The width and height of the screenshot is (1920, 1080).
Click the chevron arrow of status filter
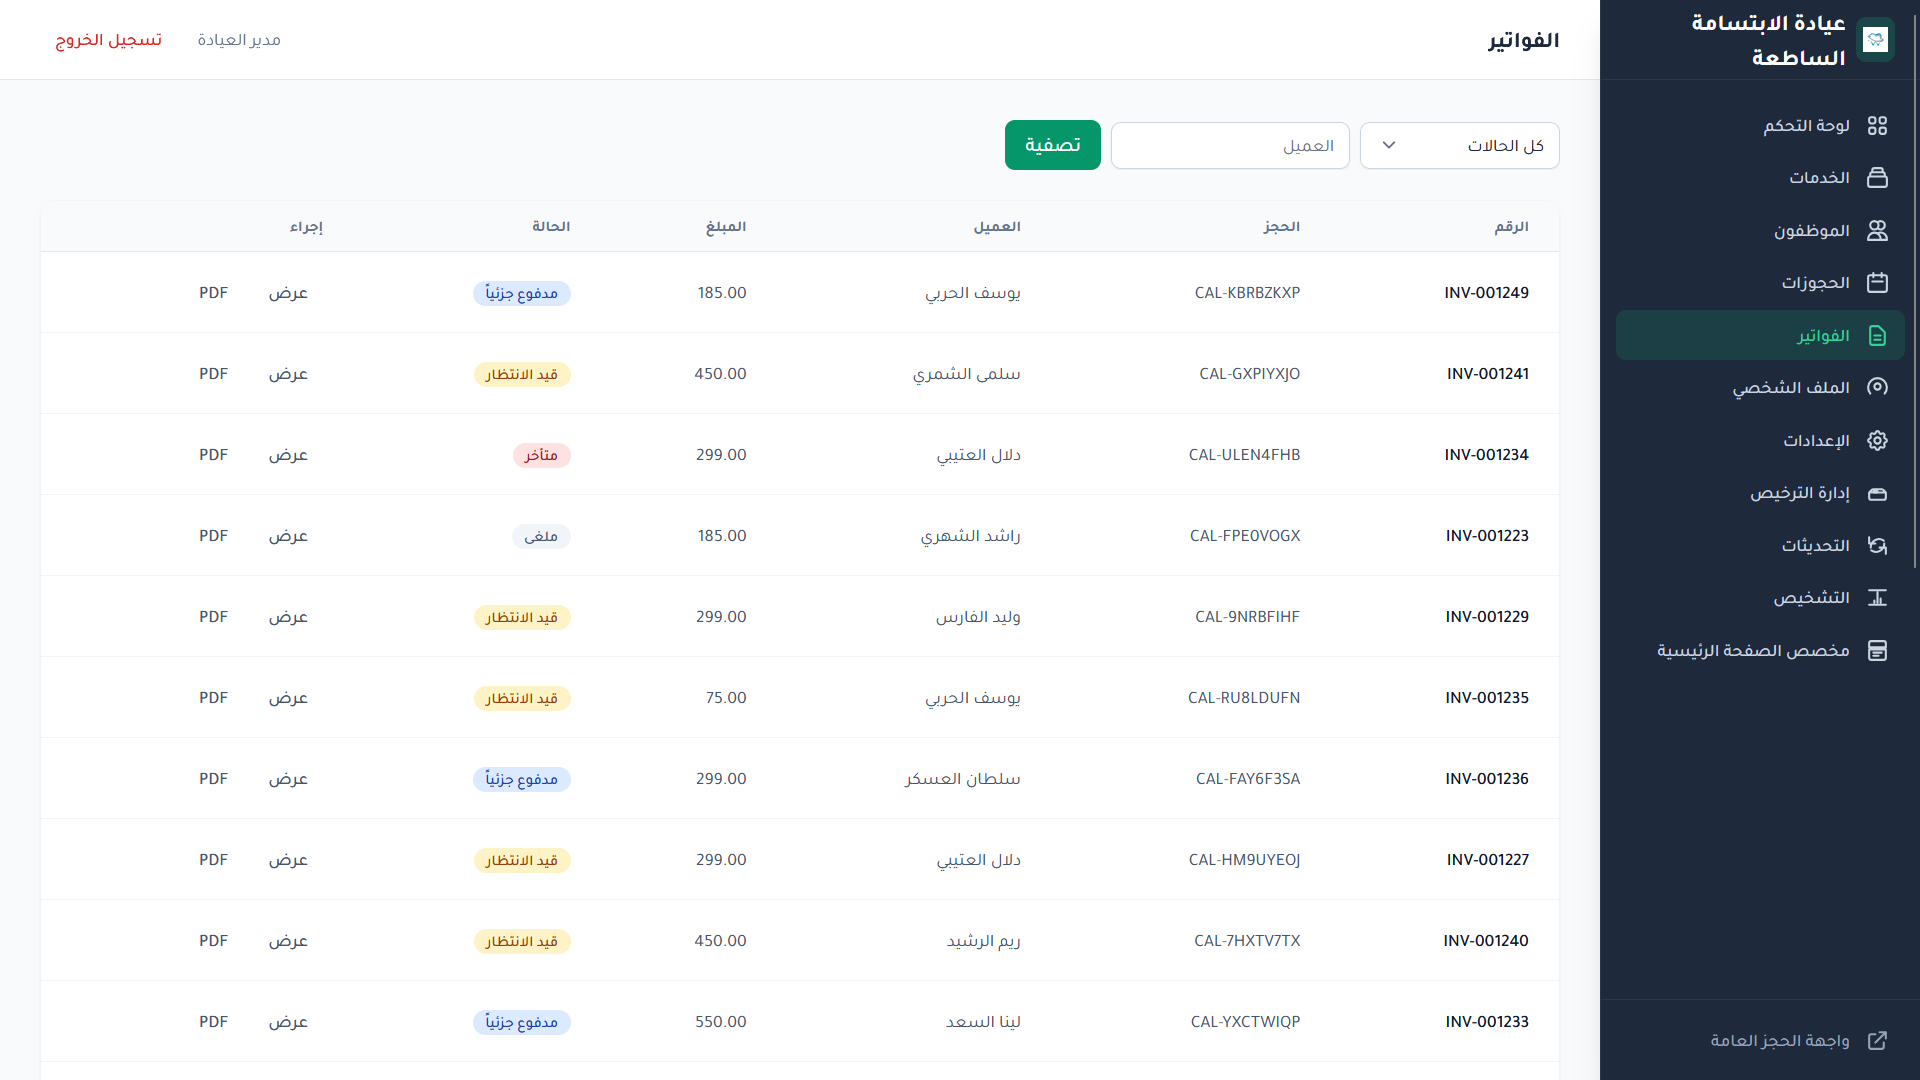[1389, 146]
